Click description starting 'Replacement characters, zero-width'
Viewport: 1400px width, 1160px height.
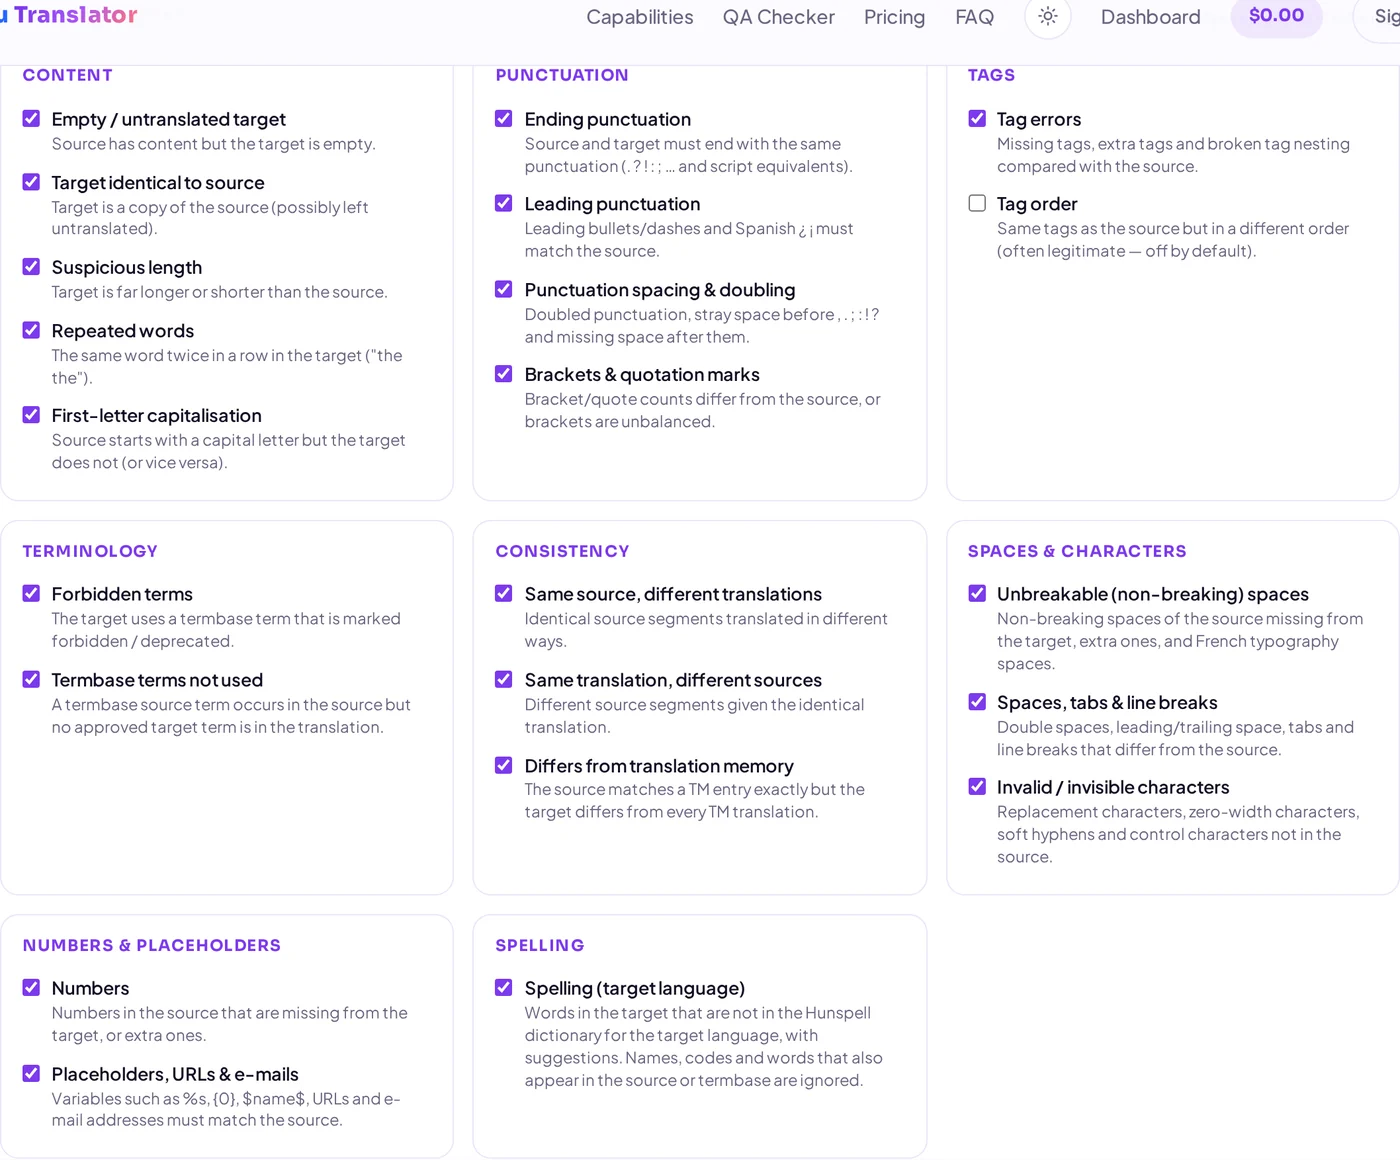click(x=1178, y=834)
